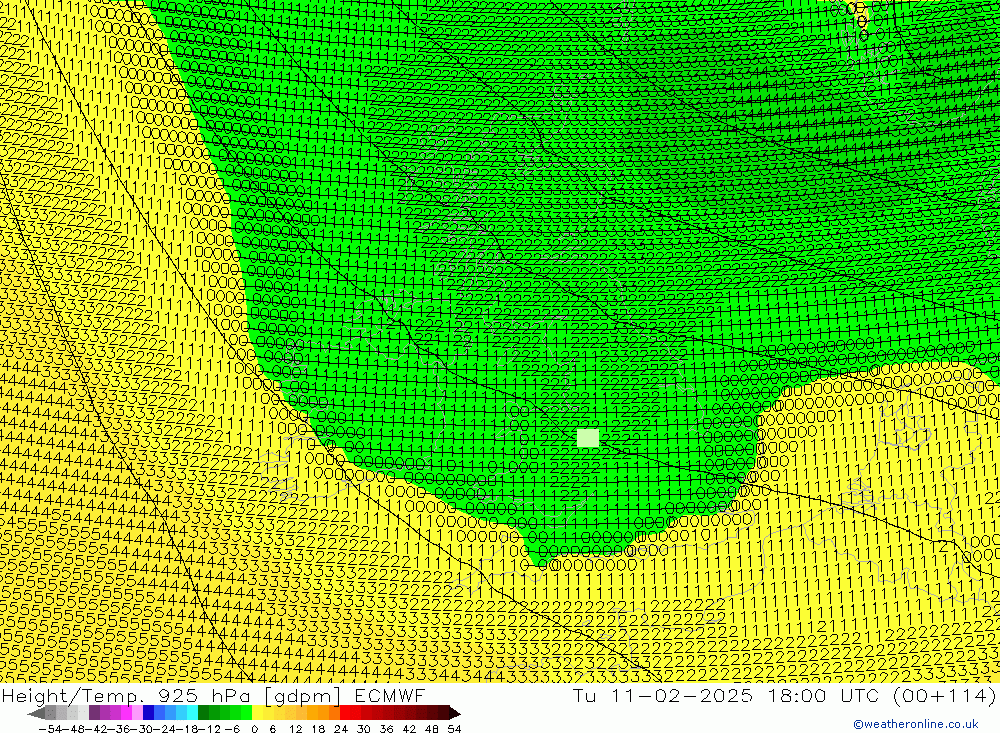Click the Height/Temp. 925 hPa ECMWF title
The image size is (1000, 733).
[213, 695]
